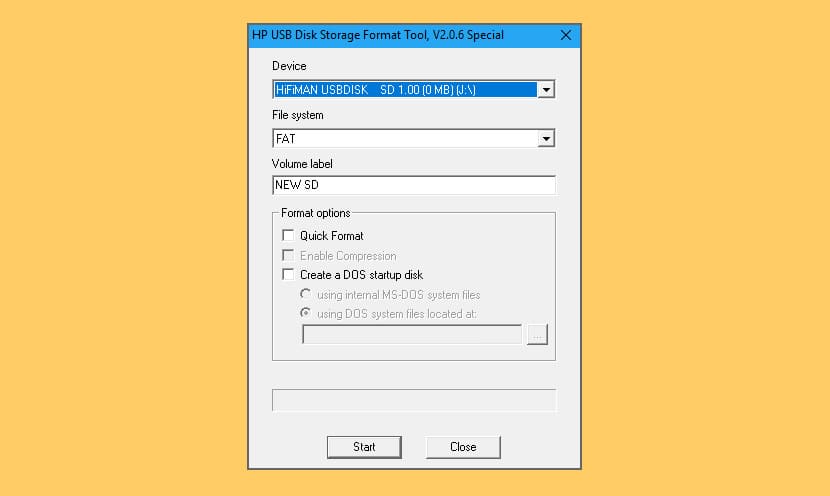The image size is (830, 496).
Task: Expand the Device dropdown arrow
Action: tap(546, 89)
